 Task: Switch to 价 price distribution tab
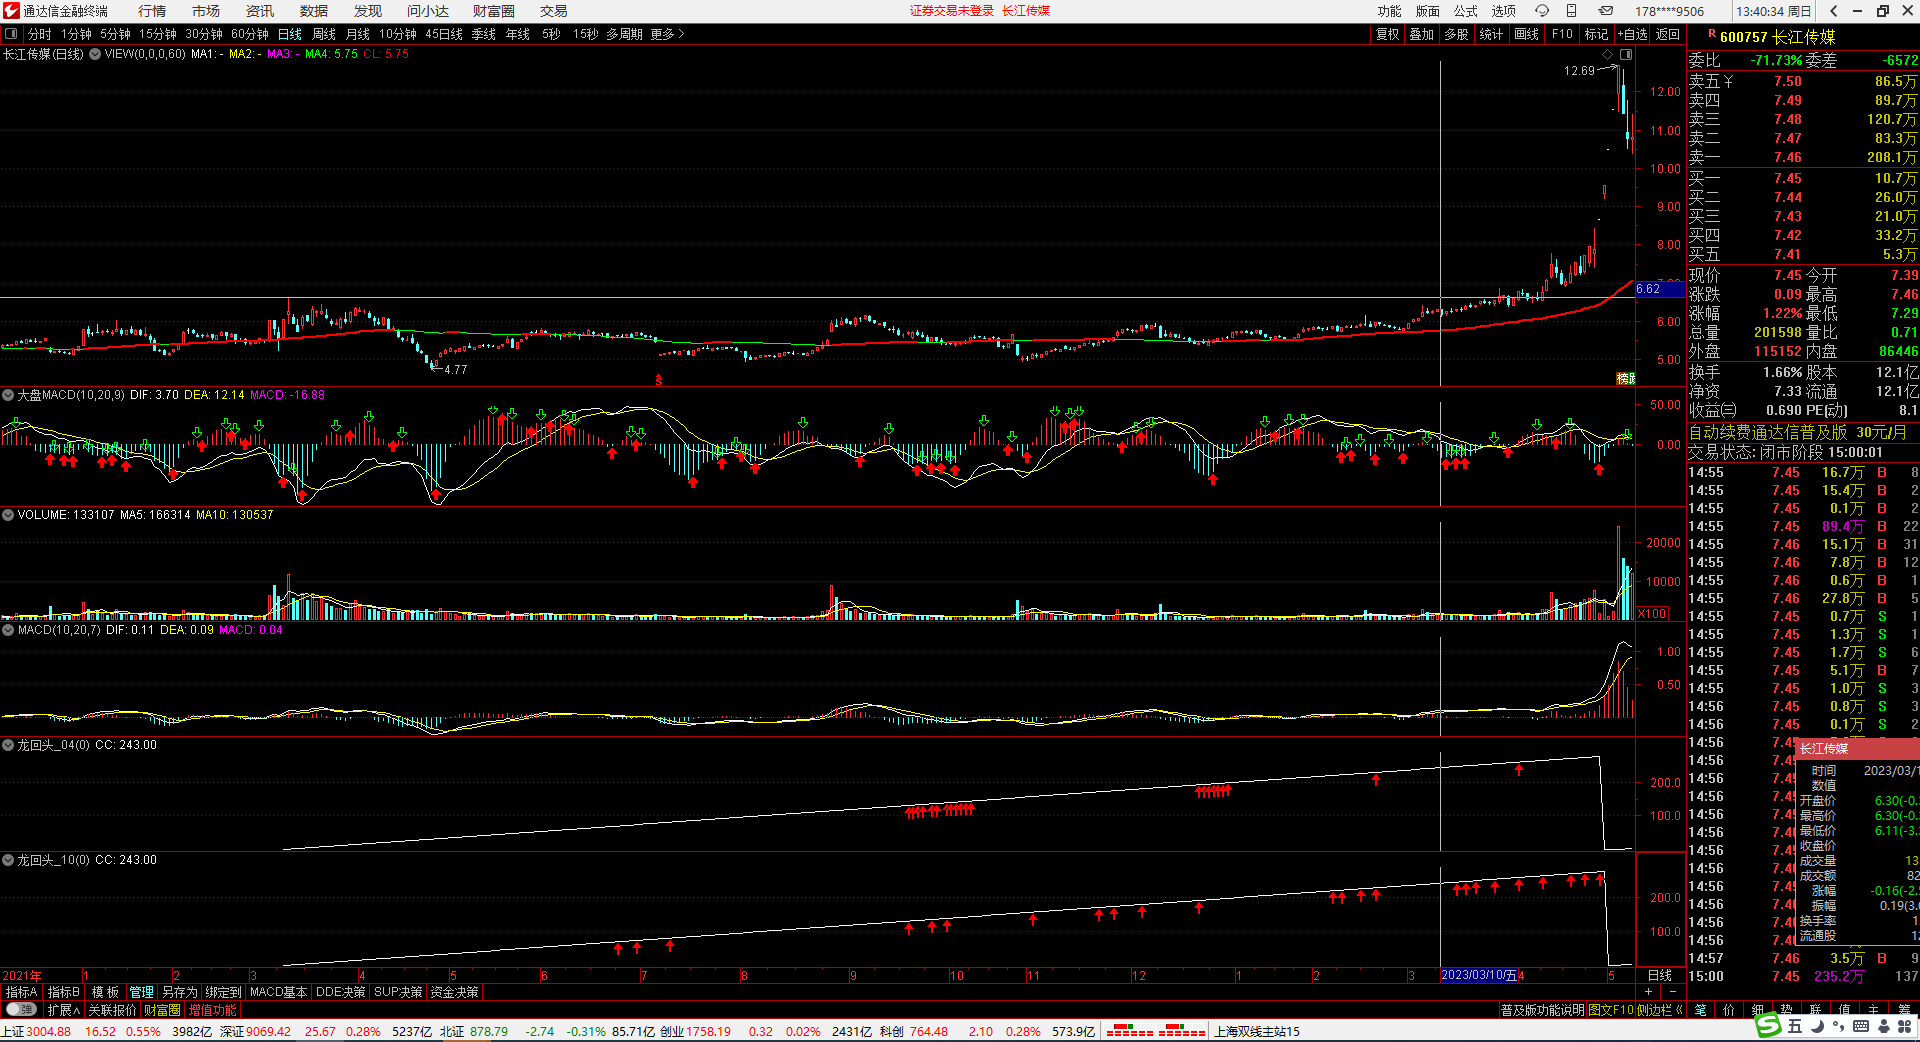point(1729,1010)
